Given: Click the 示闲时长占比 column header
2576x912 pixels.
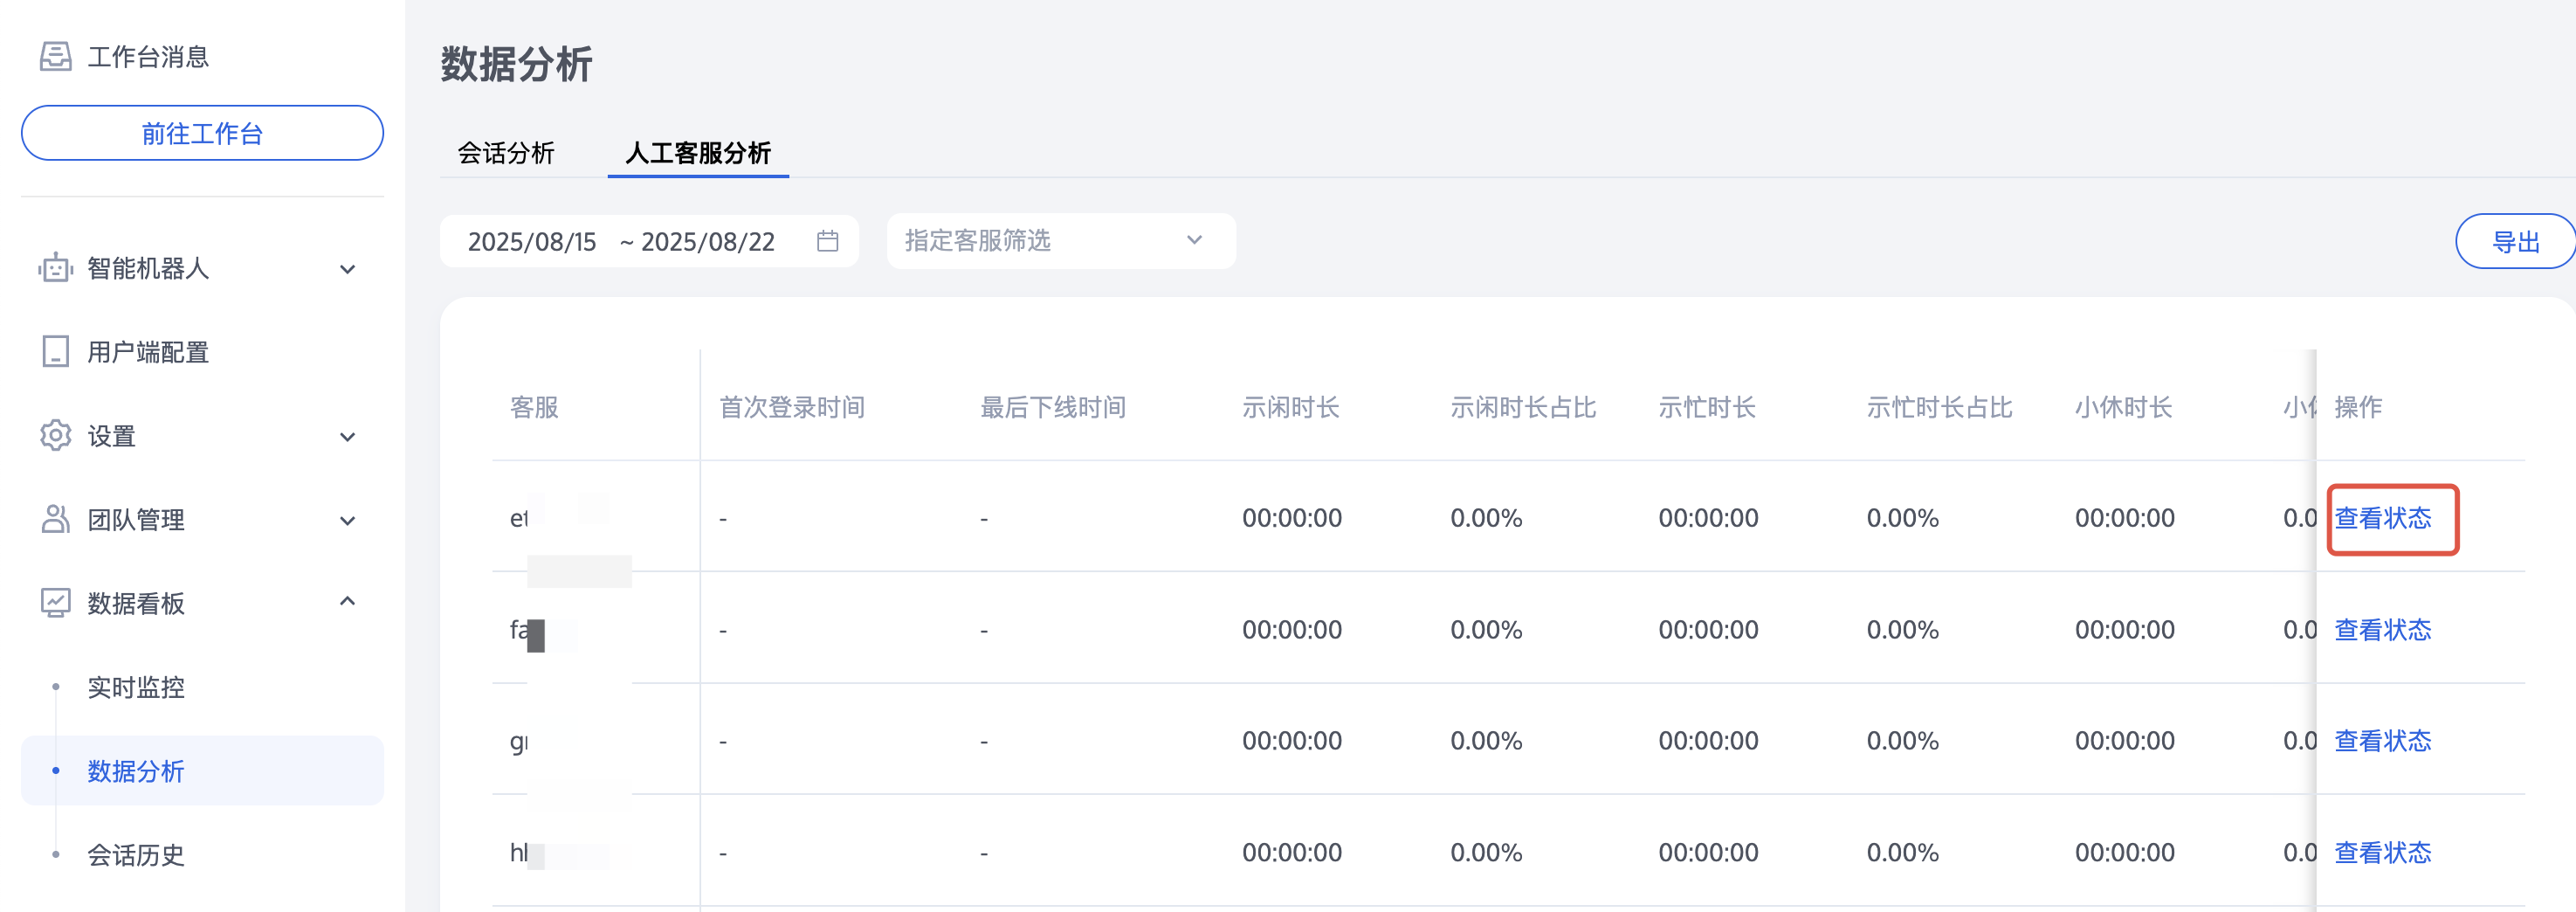Looking at the screenshot, I should [1523, 407].
